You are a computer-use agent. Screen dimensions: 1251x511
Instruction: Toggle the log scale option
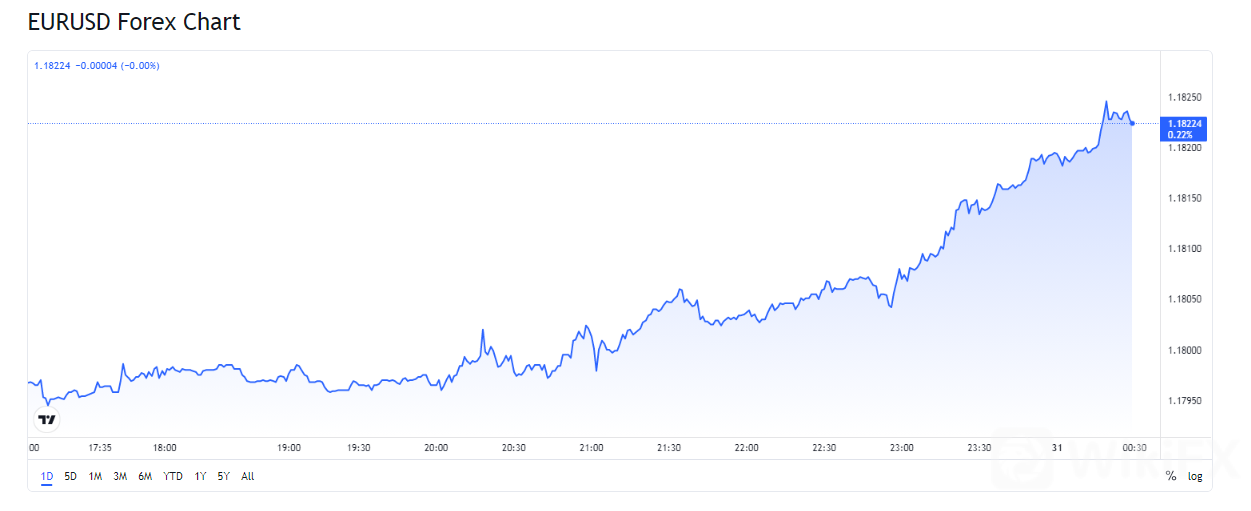(1195, 477)
